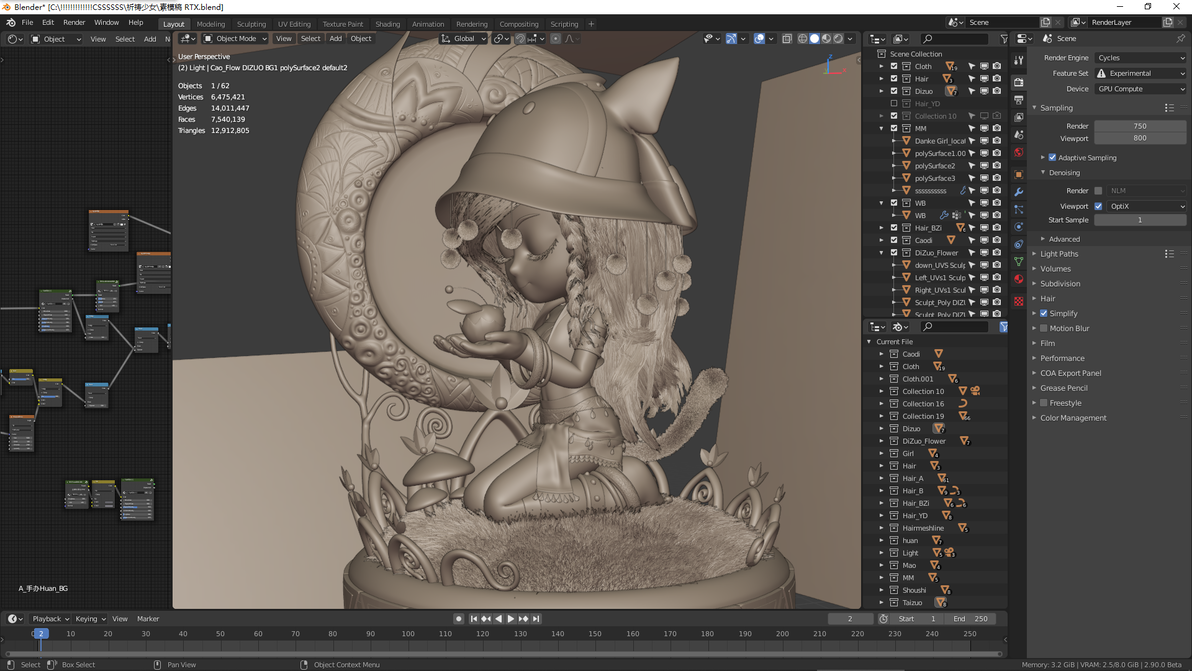Exclude the Cloth collection via its checkbox

coord(894,66)
